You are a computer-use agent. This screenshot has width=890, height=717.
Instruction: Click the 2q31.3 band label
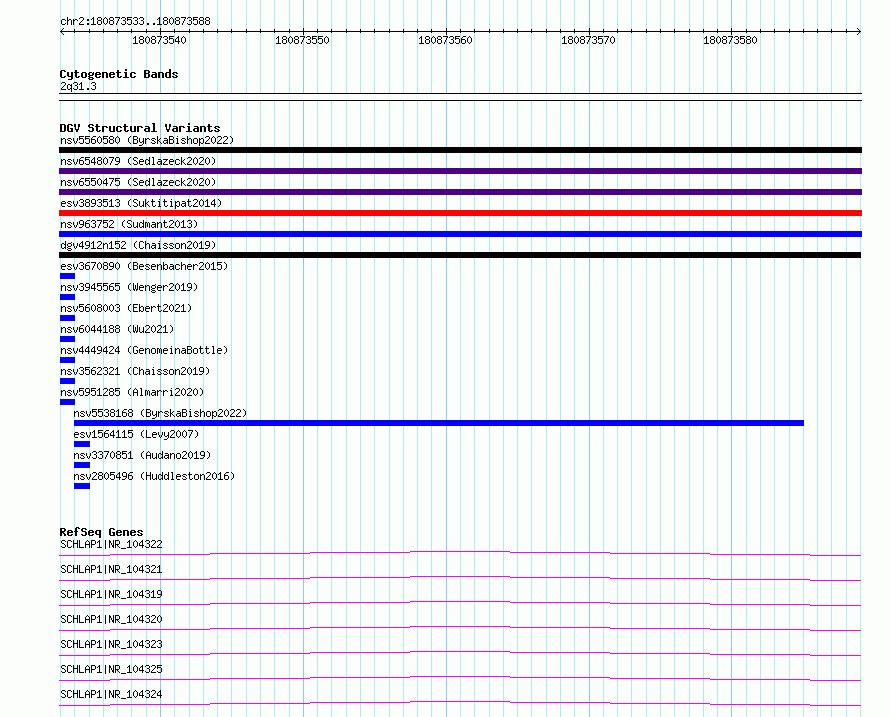(78, 86)
